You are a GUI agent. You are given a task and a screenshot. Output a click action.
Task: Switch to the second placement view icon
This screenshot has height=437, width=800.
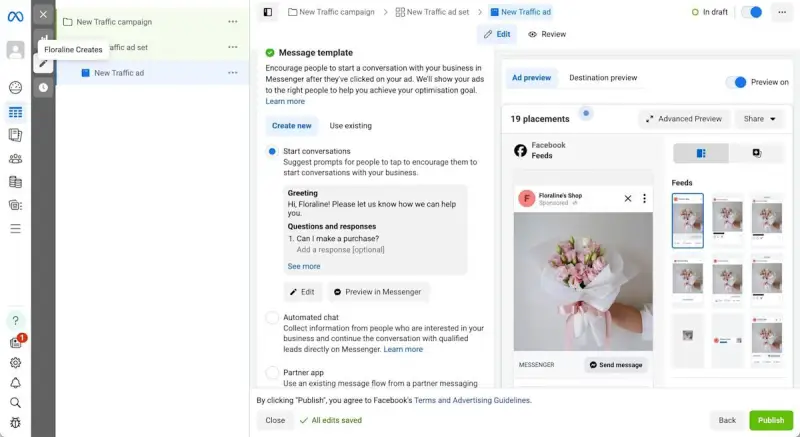tap(757, 153)
